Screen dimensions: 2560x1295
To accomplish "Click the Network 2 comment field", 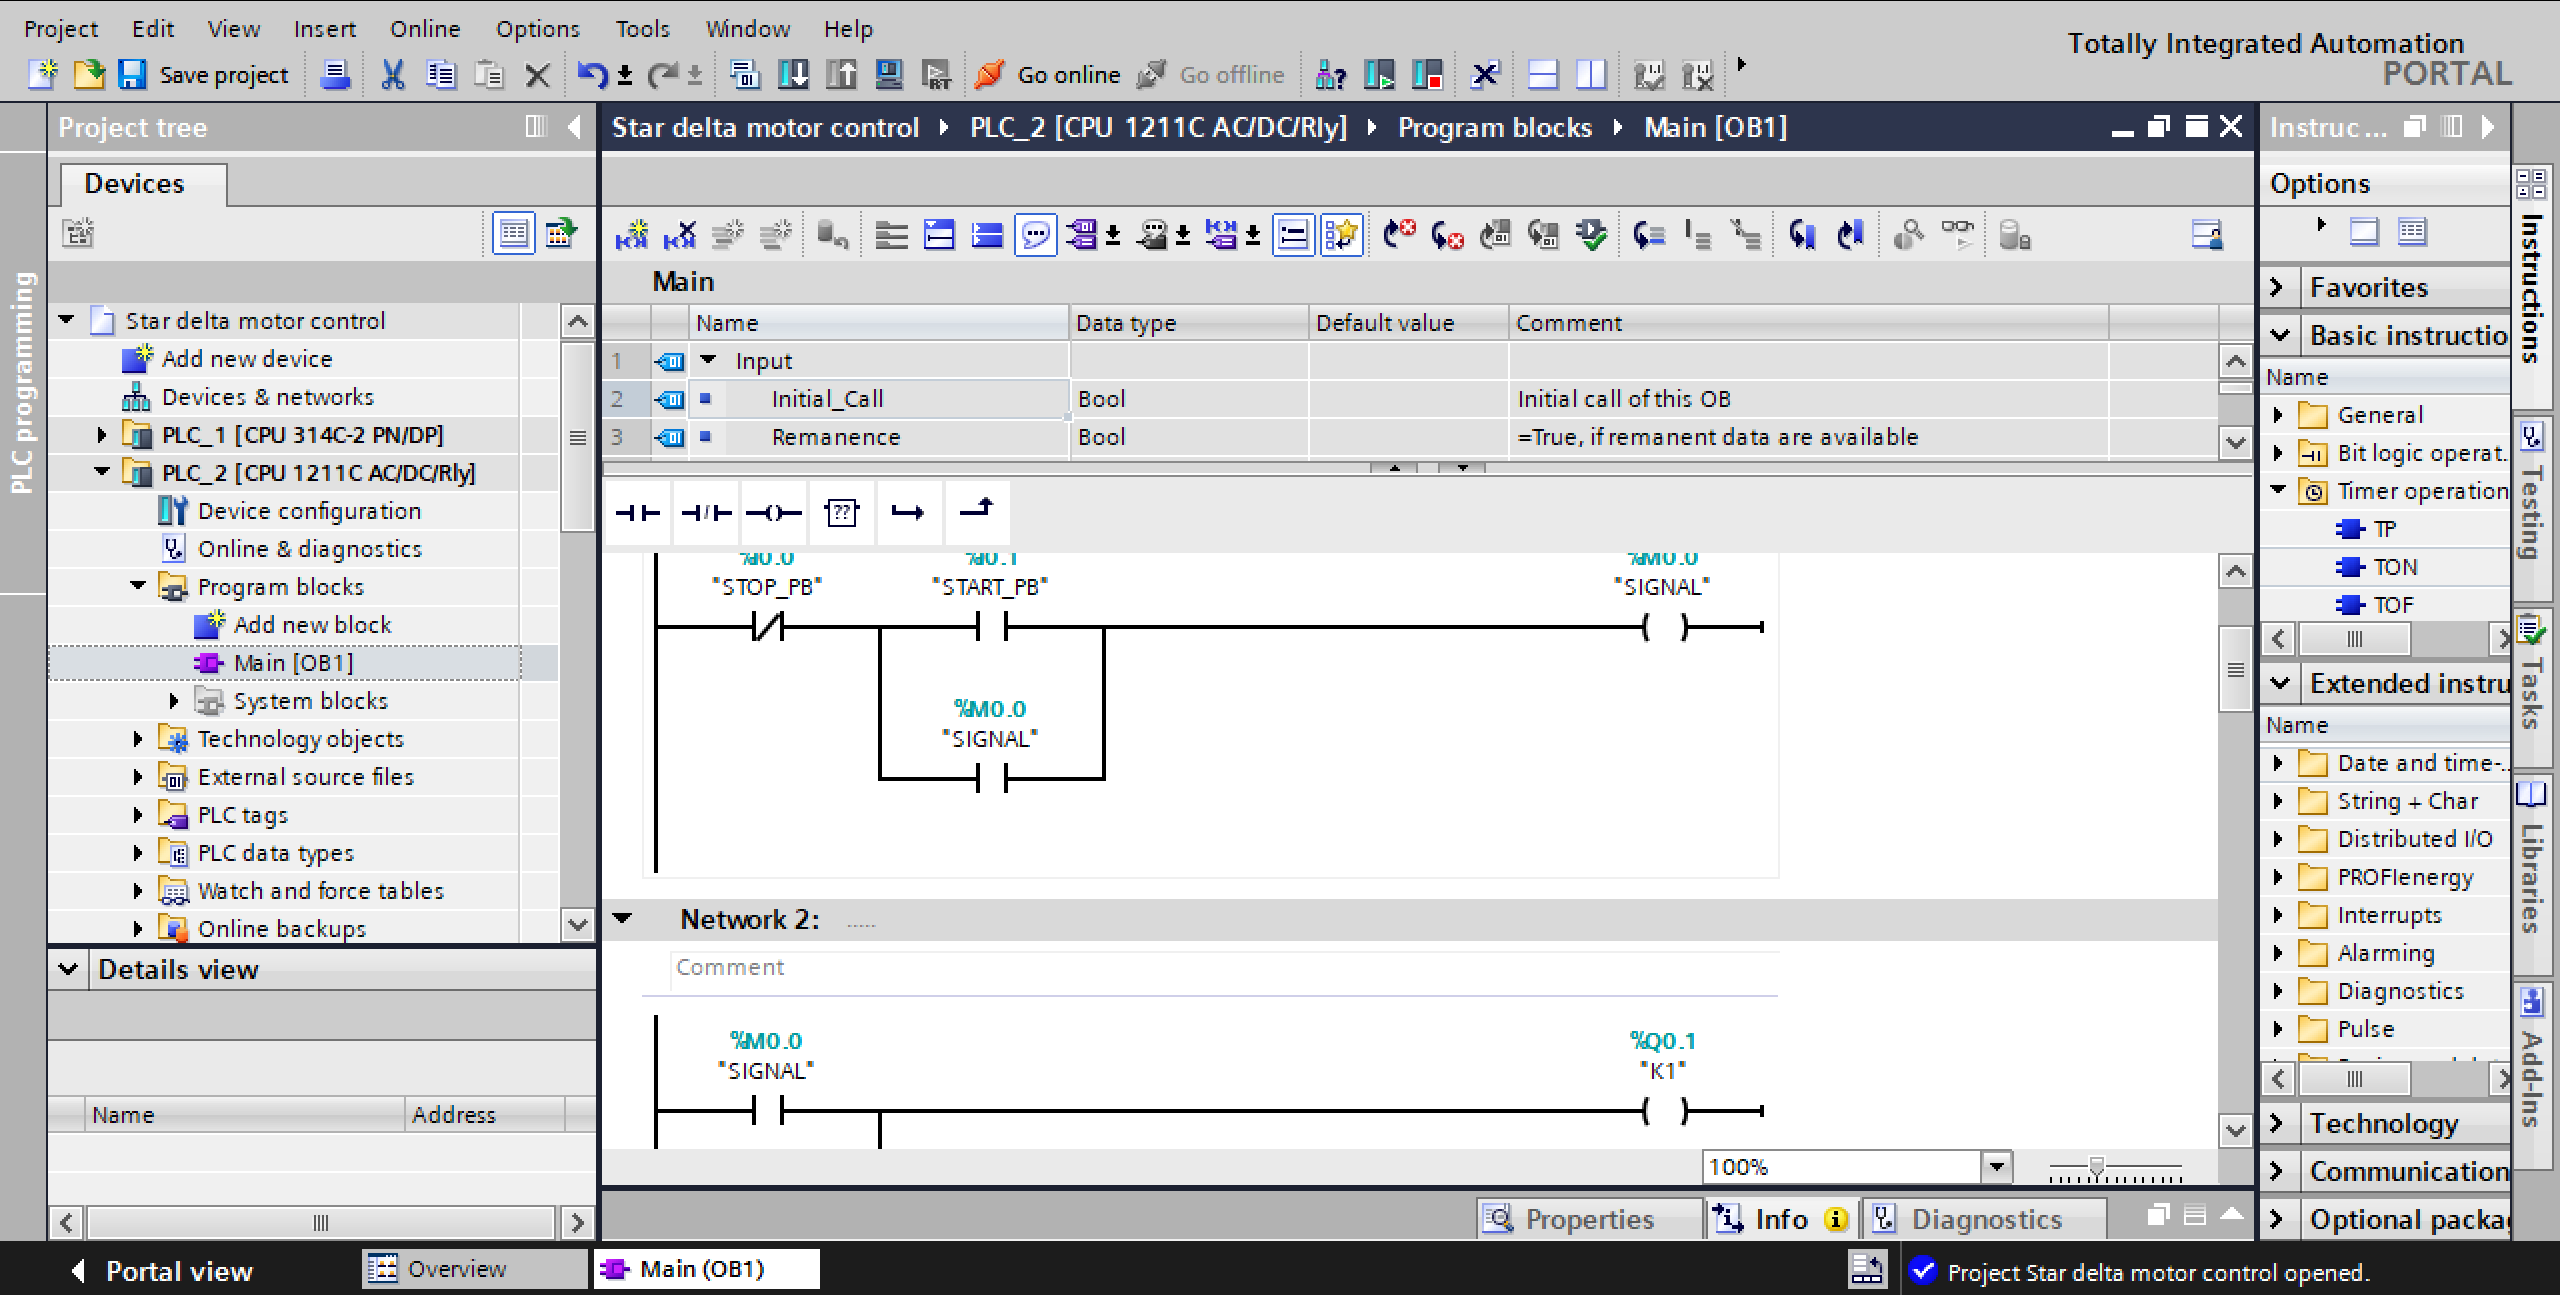I will (x=1224, y=968).
